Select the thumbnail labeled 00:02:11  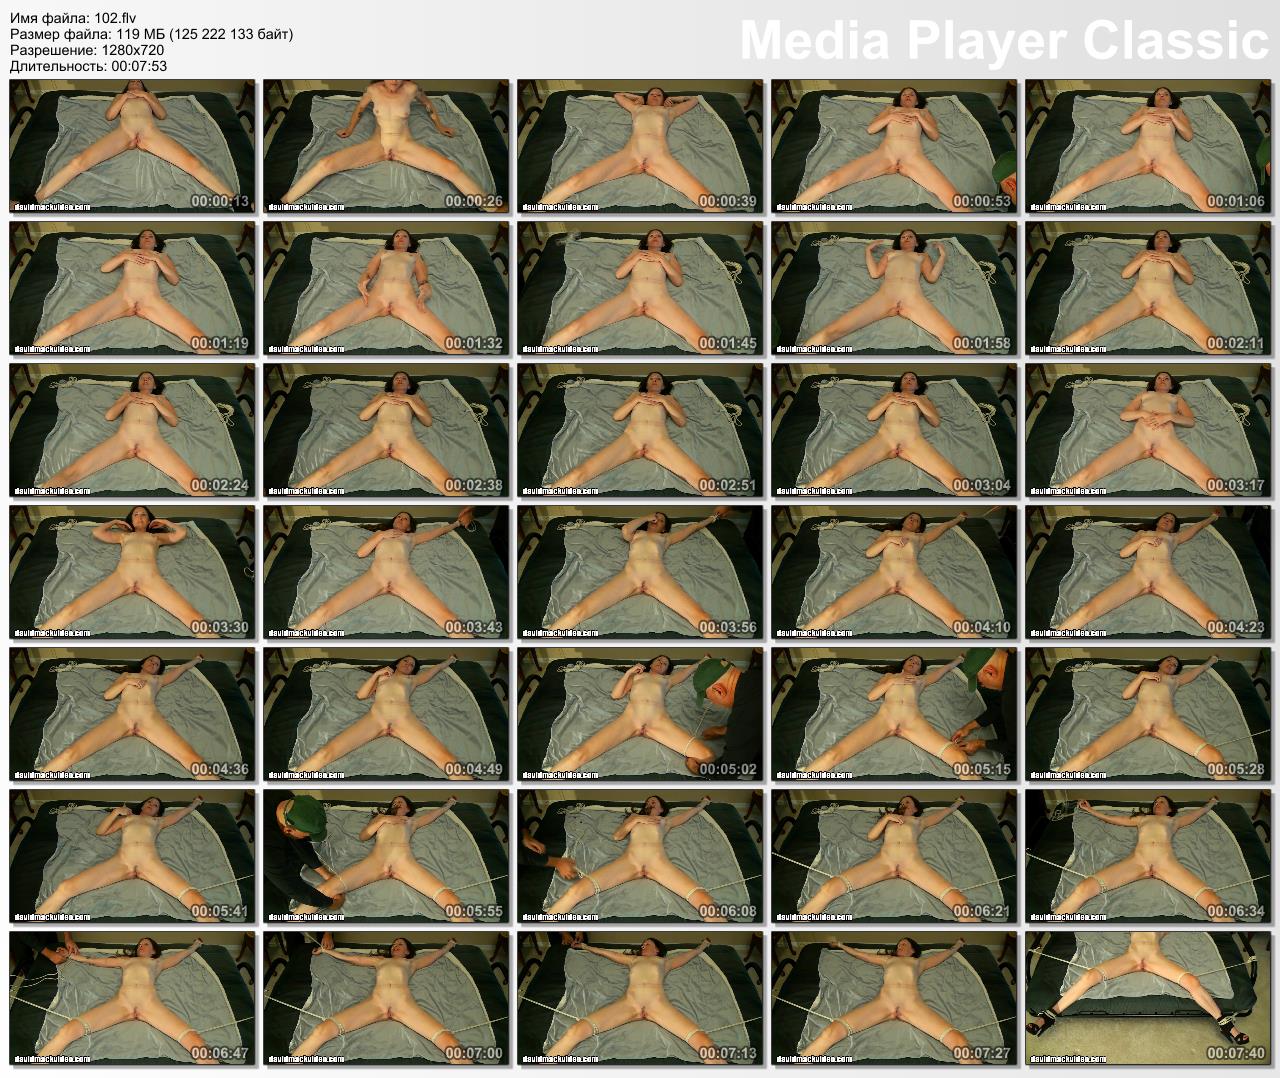[1148, 289]
